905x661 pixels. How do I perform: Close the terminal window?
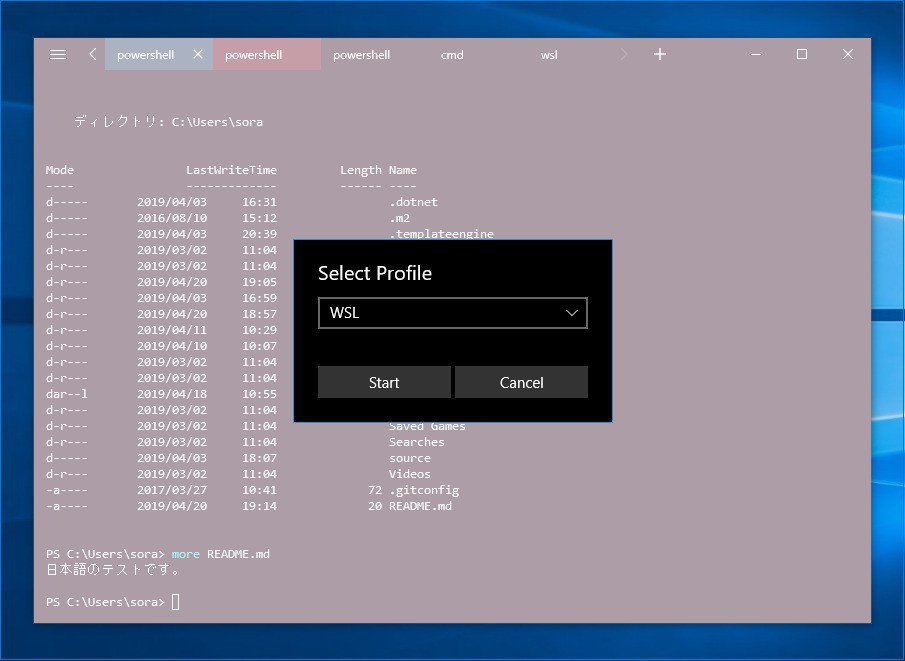(848, 55)
